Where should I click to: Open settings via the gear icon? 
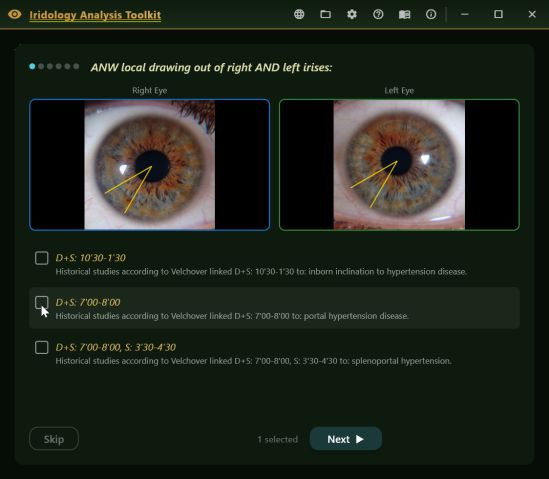[352, 14]
